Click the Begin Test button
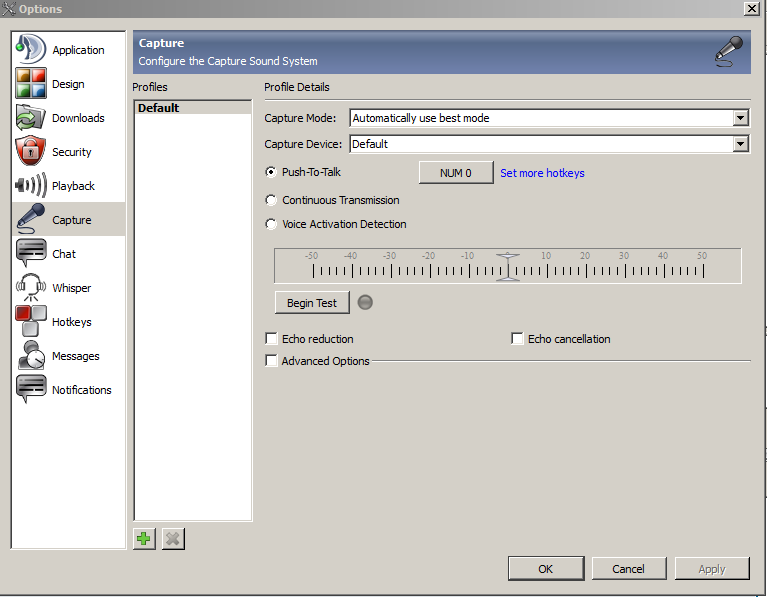 pyautogui.click(x=312, y=303)
